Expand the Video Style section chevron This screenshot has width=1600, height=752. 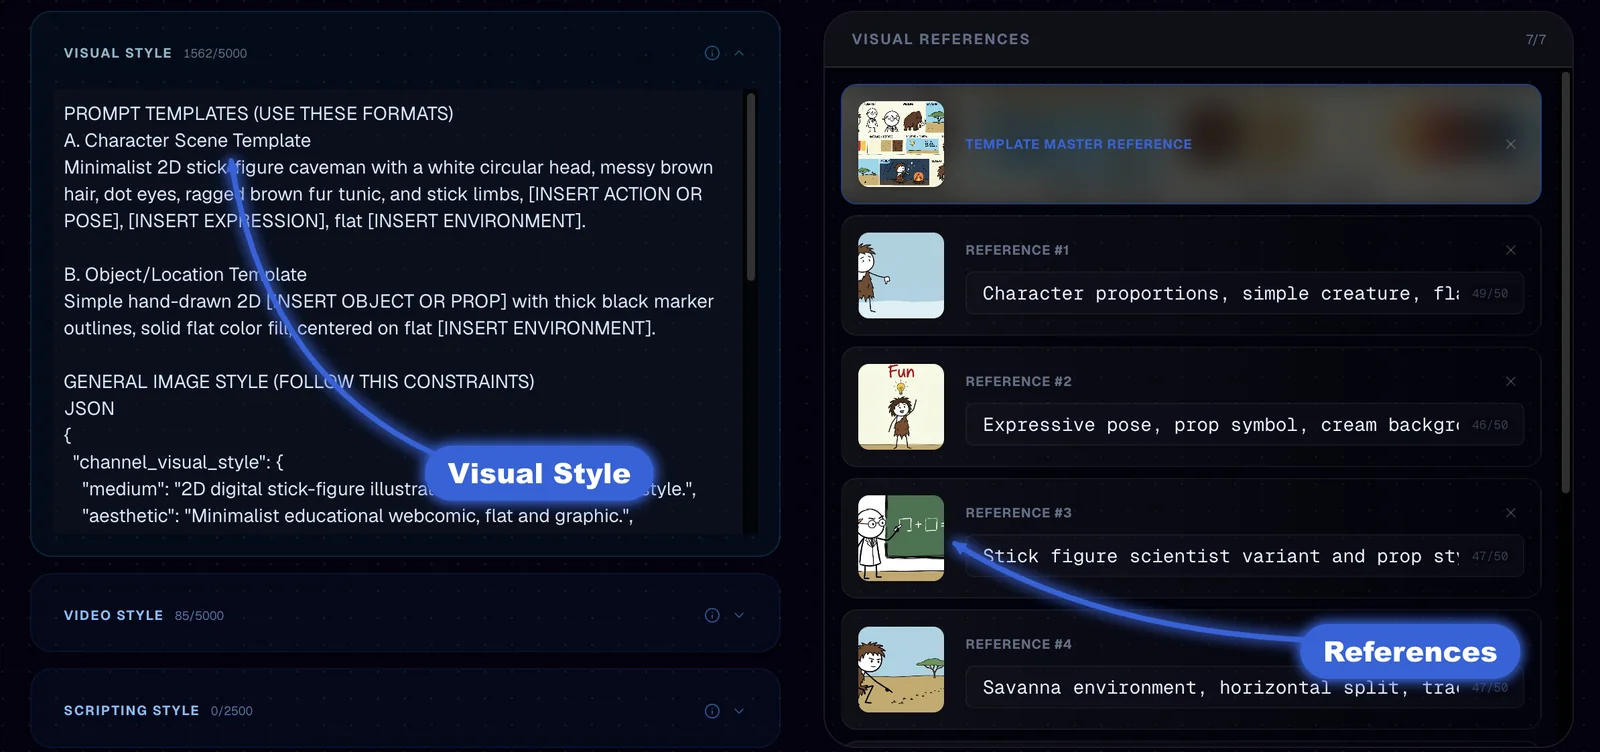[x=739, y=615]
